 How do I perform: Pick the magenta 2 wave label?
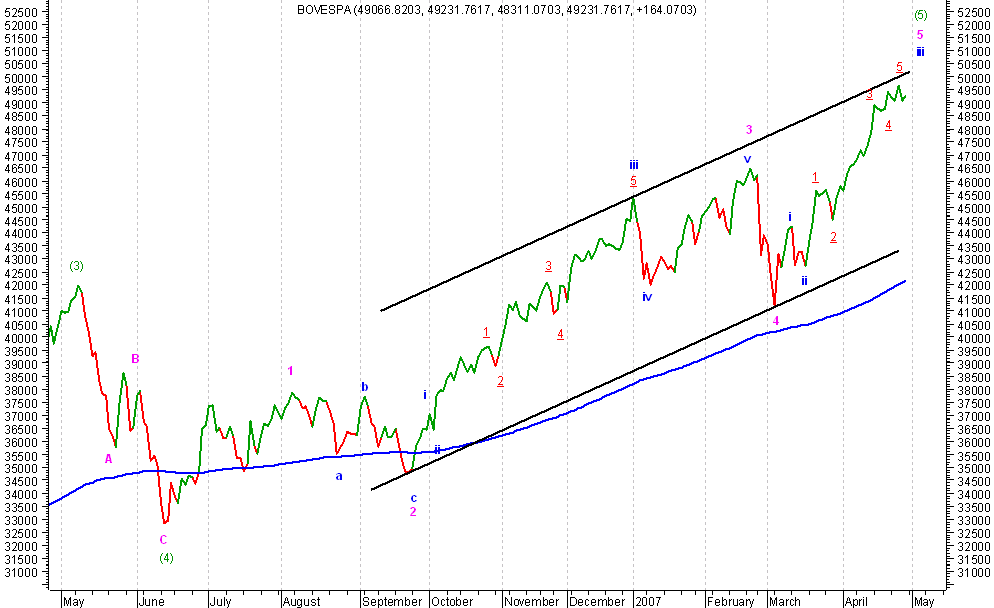pyautogui.click(x=413, y=512)
